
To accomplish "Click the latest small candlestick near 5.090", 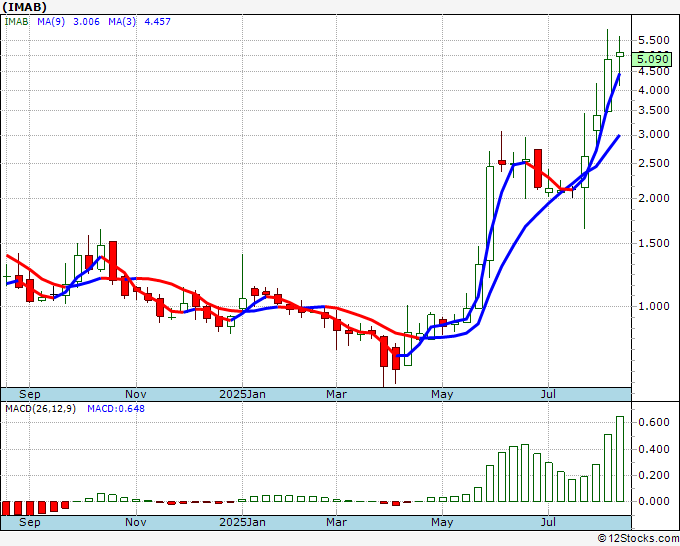I will [x=620, y=54].
